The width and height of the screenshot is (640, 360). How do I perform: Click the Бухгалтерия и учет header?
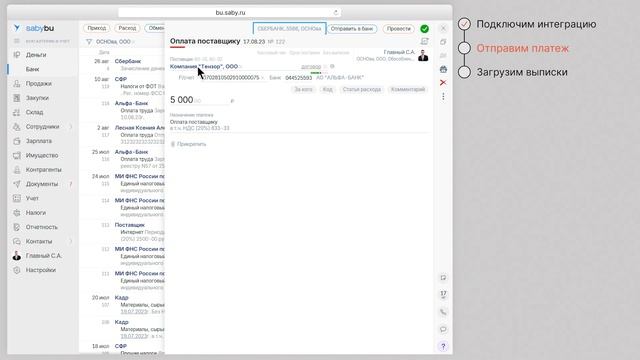point(47,41)
